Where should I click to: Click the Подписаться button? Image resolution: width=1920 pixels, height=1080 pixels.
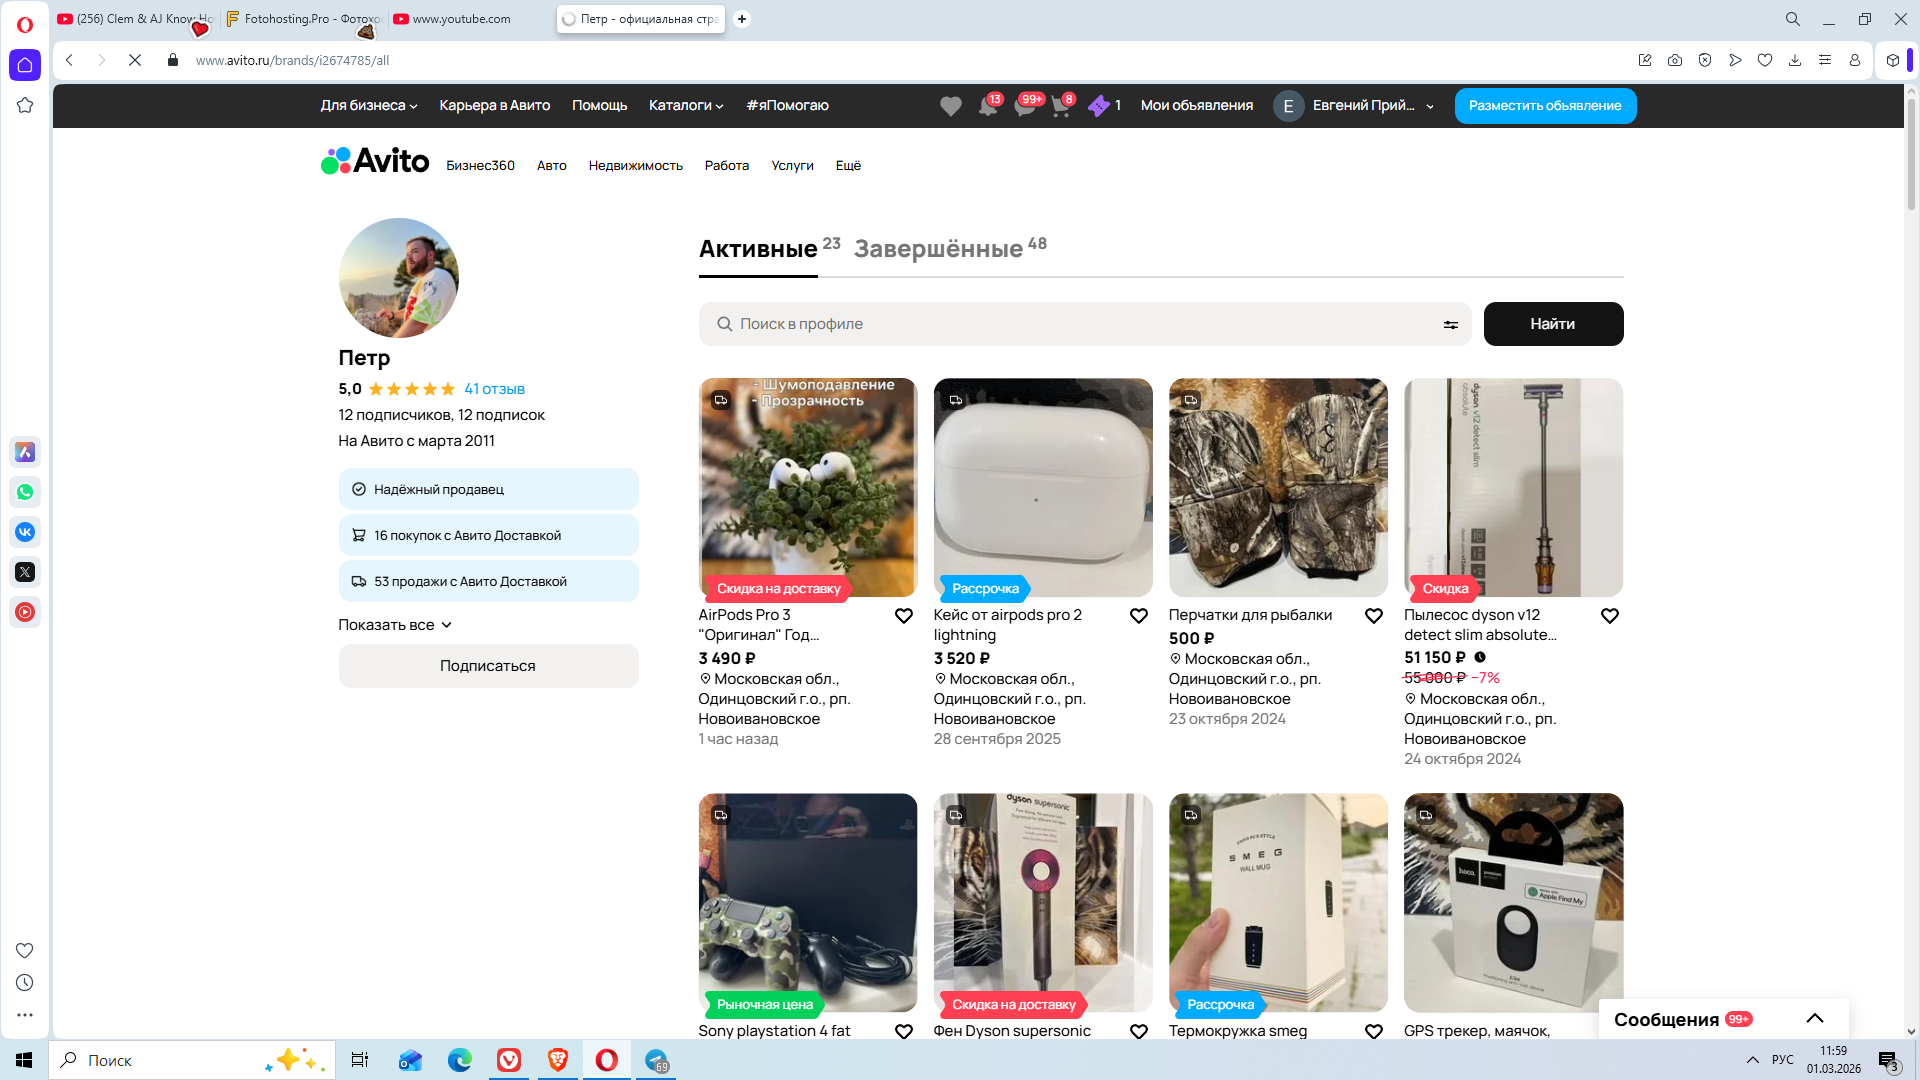tap(488, 666)
